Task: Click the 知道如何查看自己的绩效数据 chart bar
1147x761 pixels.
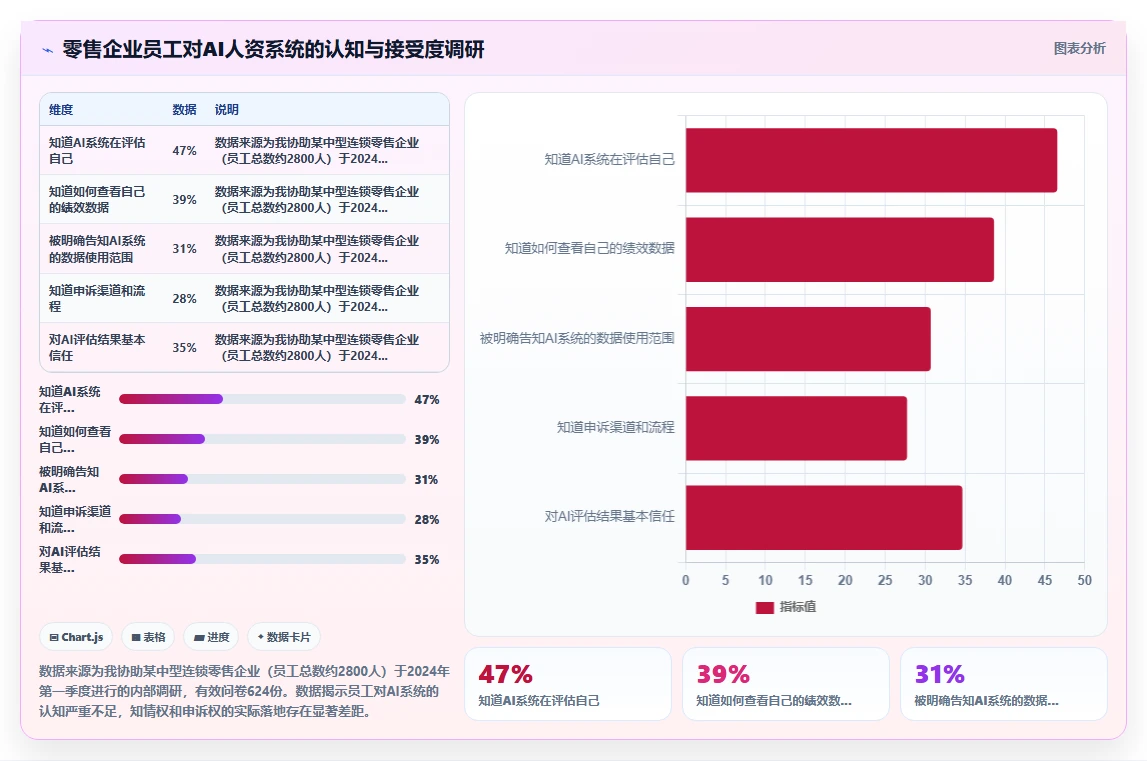Action: (840, 250)
